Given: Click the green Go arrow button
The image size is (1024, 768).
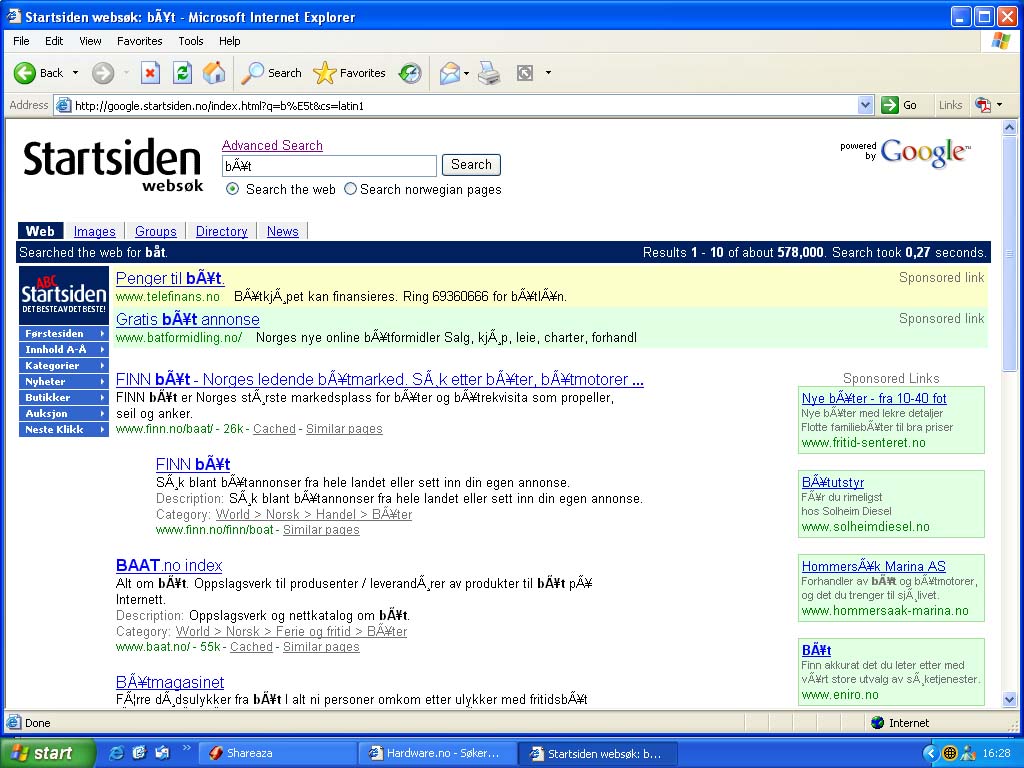Looking at the screenshot, I should point(889,105).
